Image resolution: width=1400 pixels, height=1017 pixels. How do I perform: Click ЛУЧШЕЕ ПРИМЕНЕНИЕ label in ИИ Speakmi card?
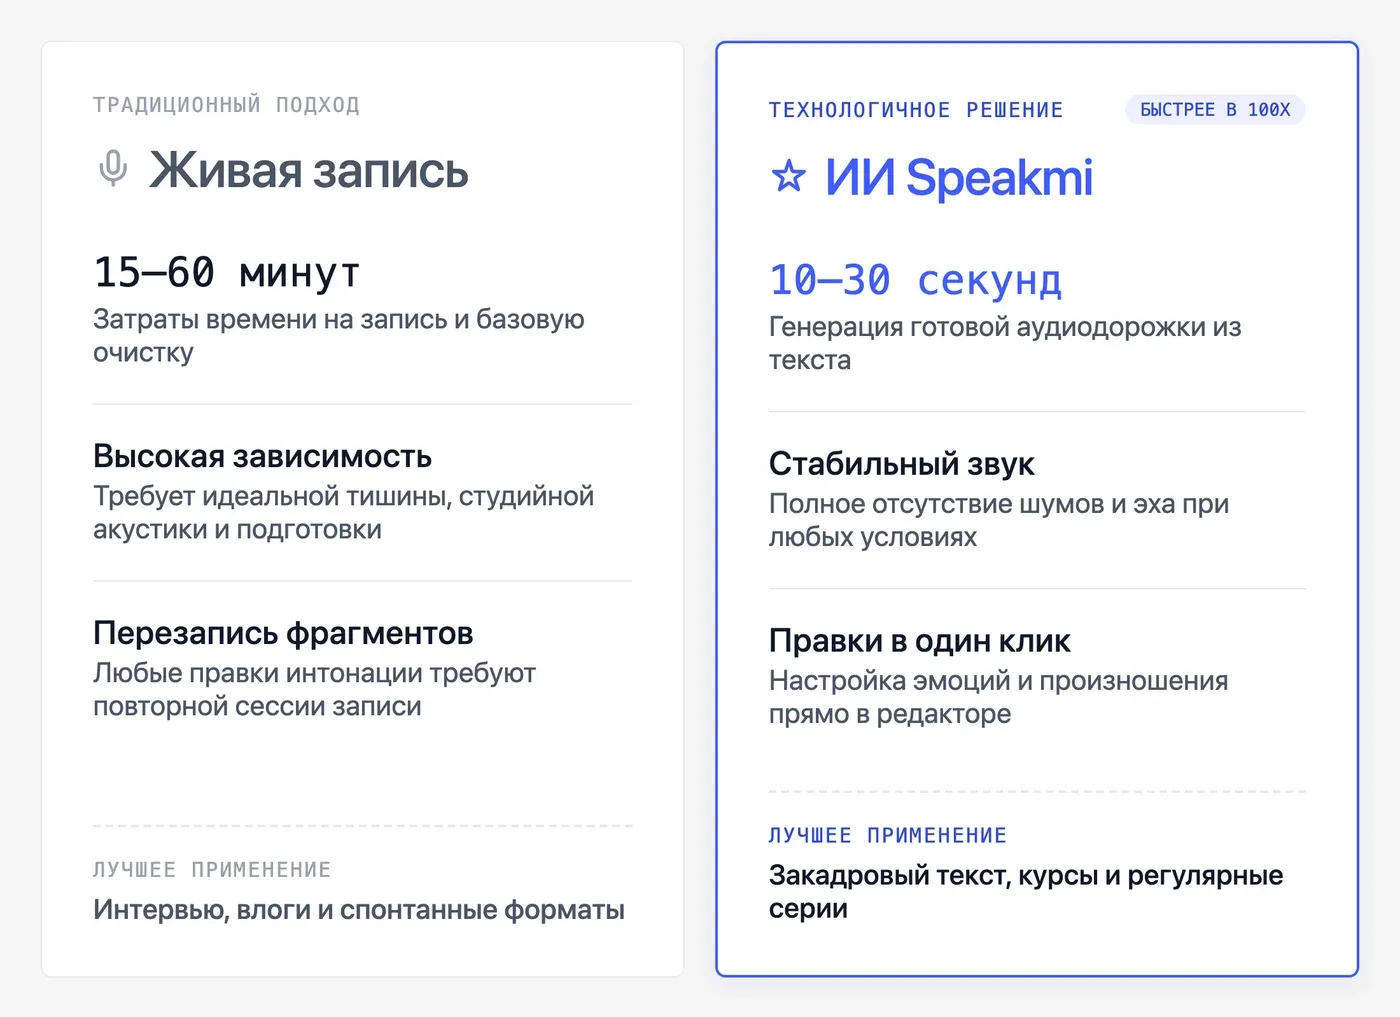[888, 835]
